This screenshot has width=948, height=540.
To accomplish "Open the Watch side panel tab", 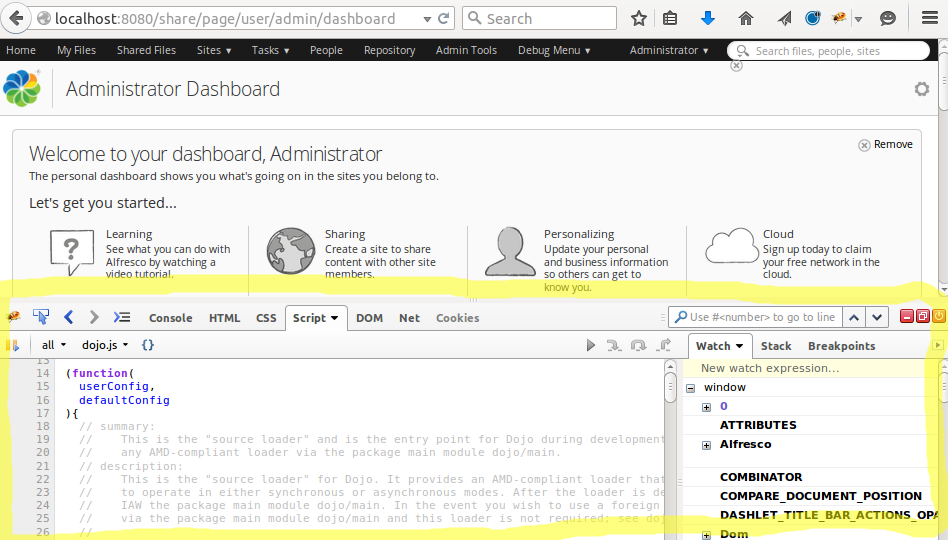I will click(719, 346).
